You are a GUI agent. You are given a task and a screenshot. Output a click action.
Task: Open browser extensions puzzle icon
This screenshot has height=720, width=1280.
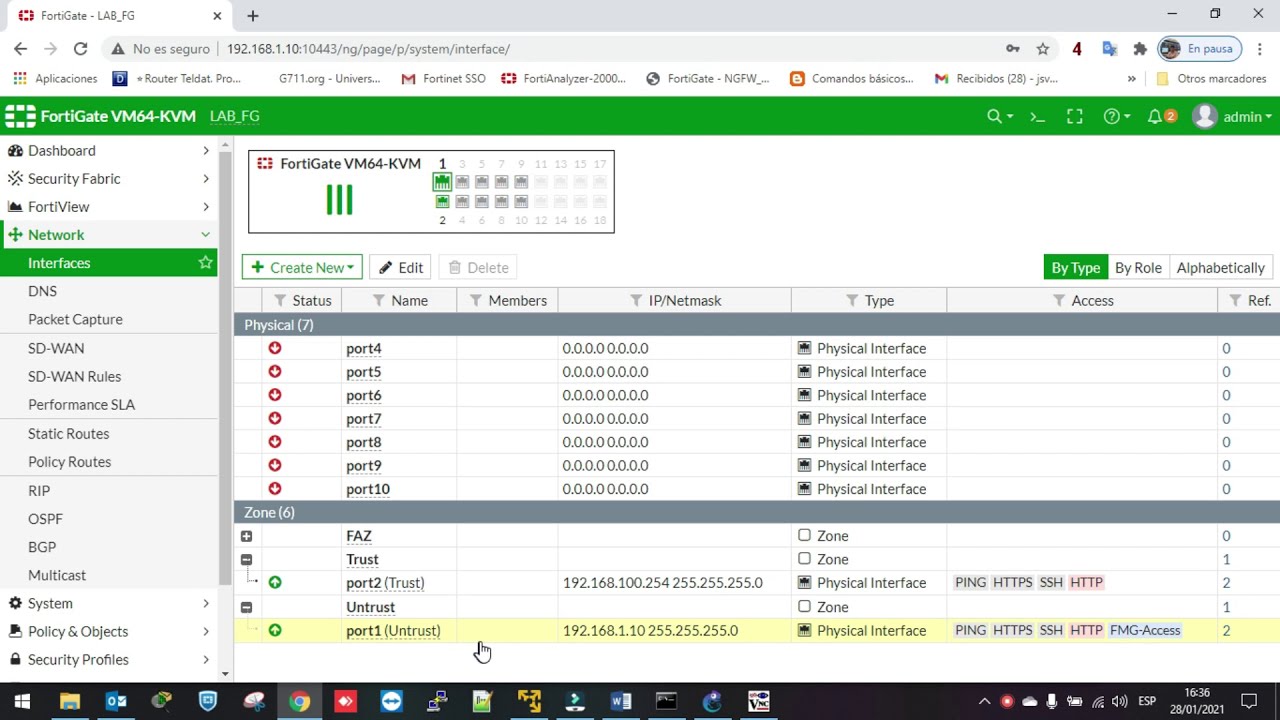coord(1140,48)
